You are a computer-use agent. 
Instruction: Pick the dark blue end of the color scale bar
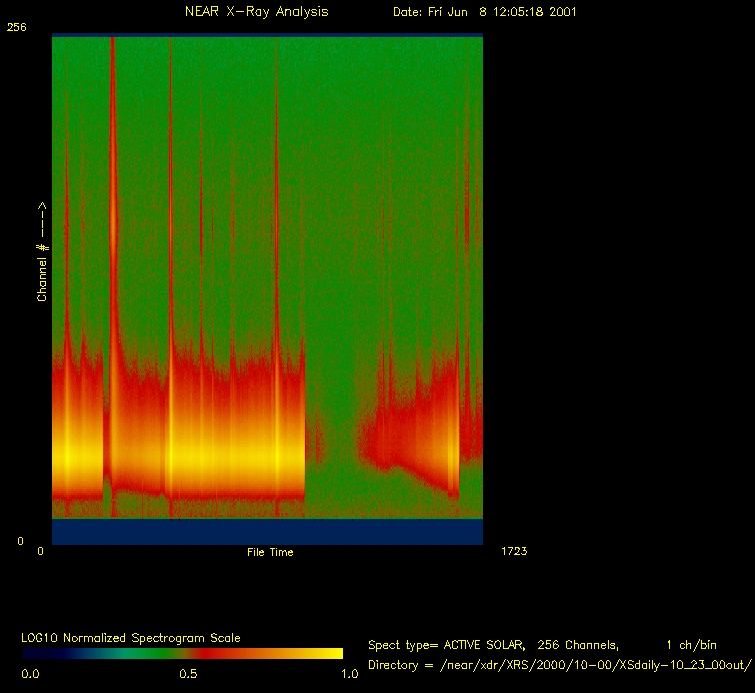[35, 653]
